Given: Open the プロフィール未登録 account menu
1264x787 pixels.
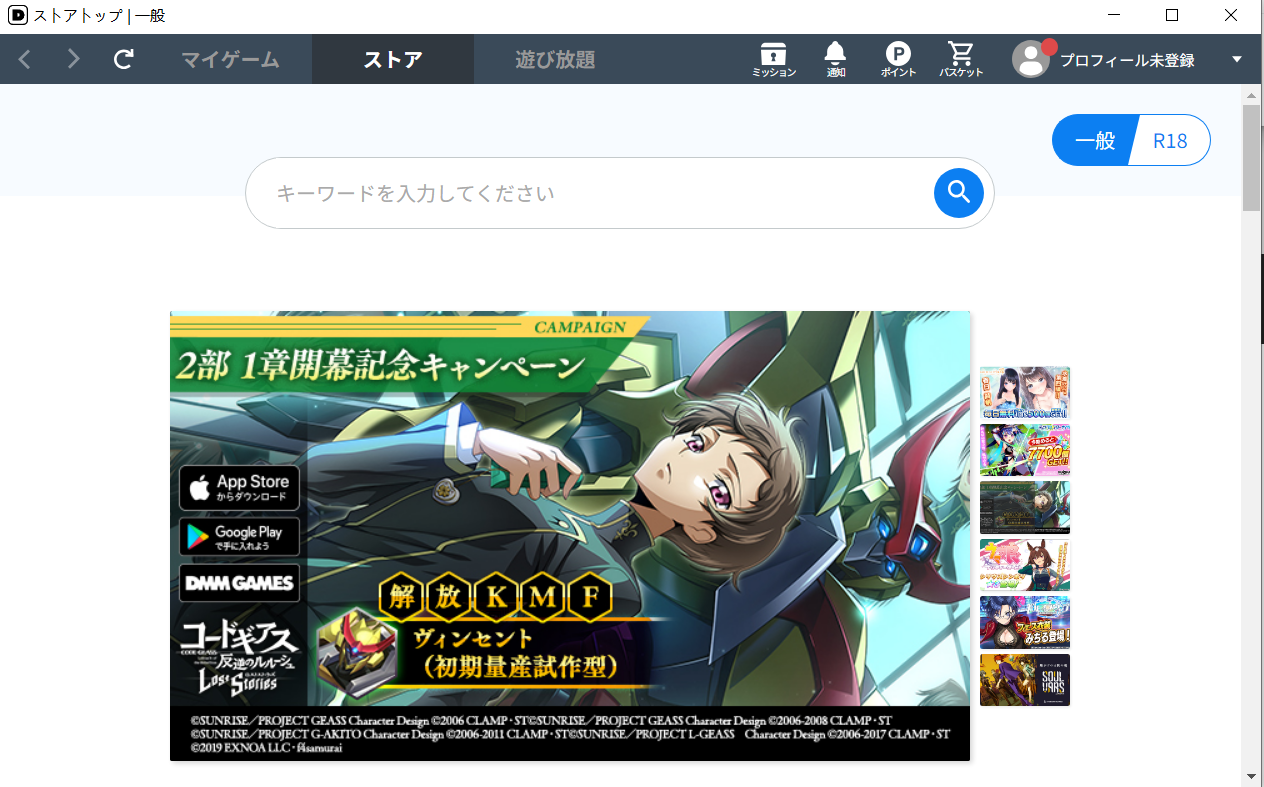Looking at the screenshot, I should (x=1127, y=60).
